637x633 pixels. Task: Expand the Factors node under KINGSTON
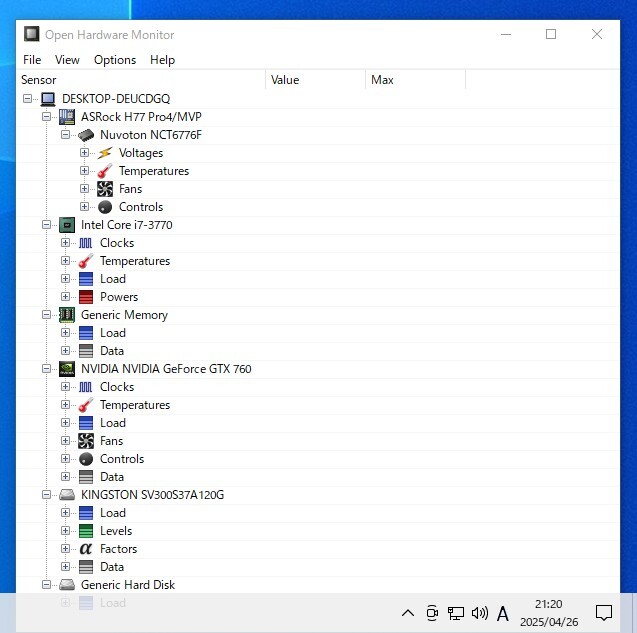tap(65, 548)
